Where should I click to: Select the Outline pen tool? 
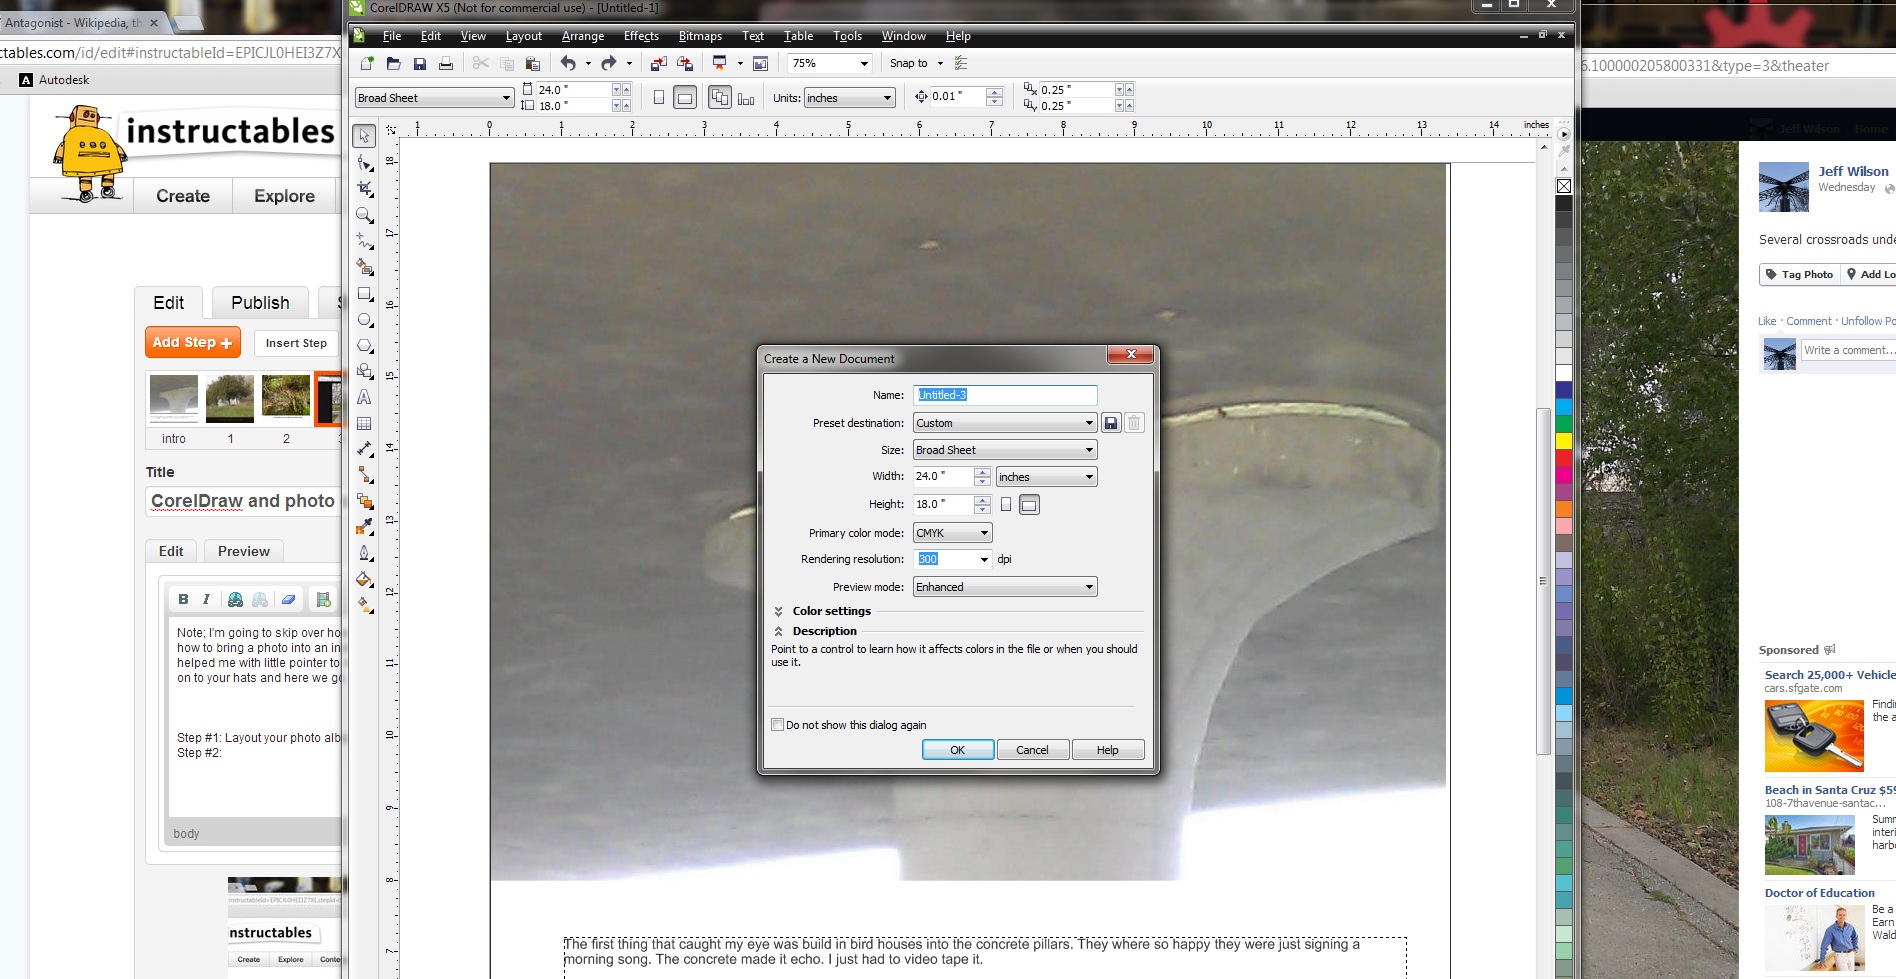coord(364,553)
